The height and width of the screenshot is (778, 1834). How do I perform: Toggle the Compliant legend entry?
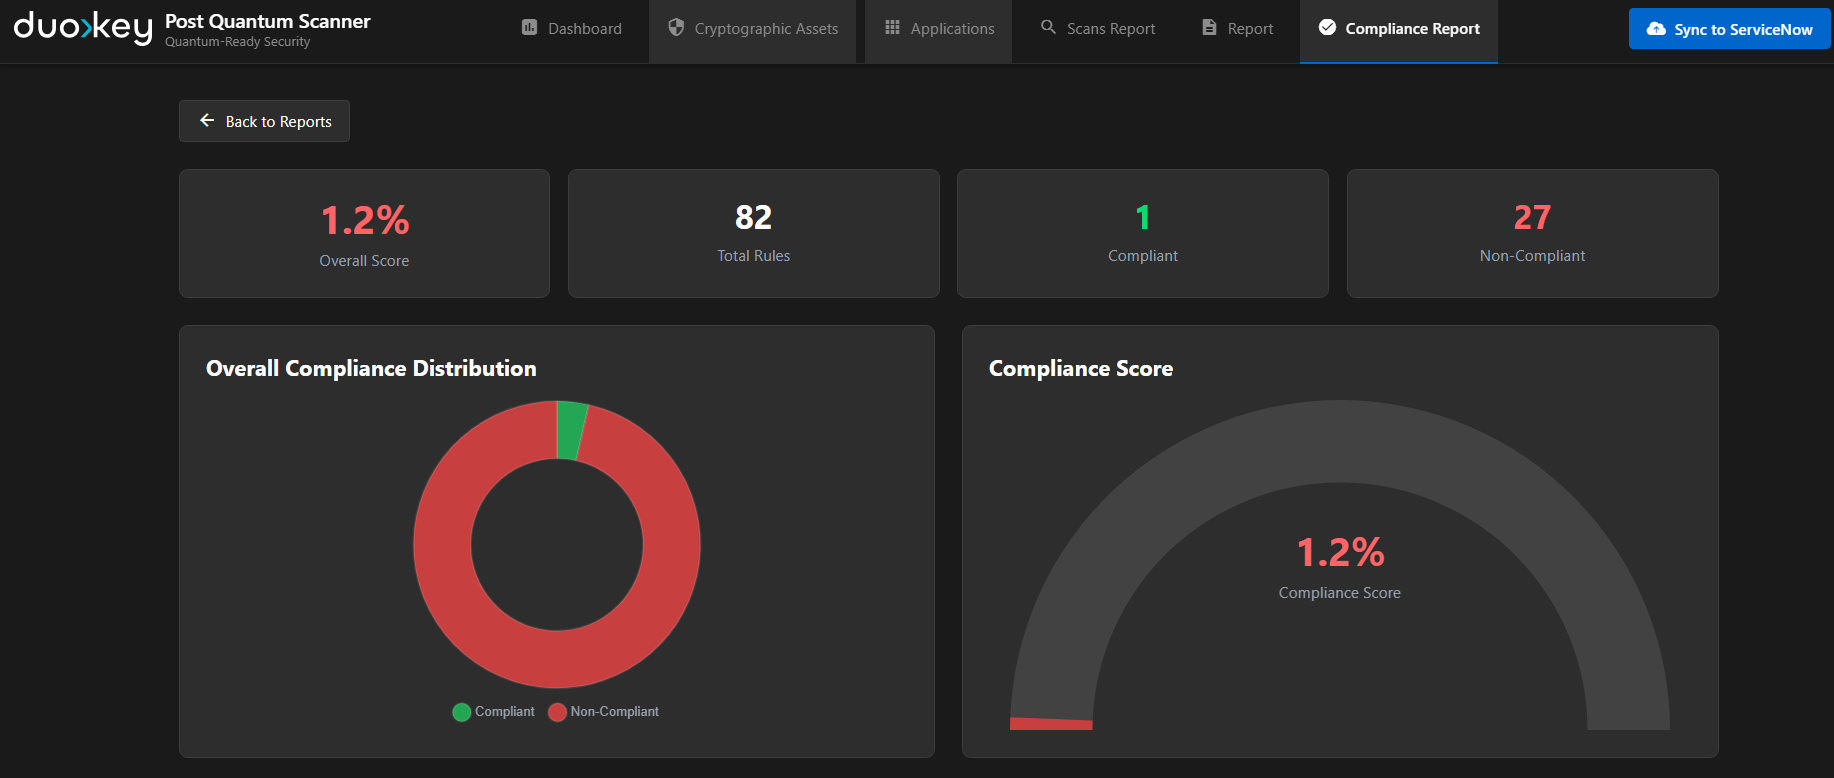(x=494, y=712)
